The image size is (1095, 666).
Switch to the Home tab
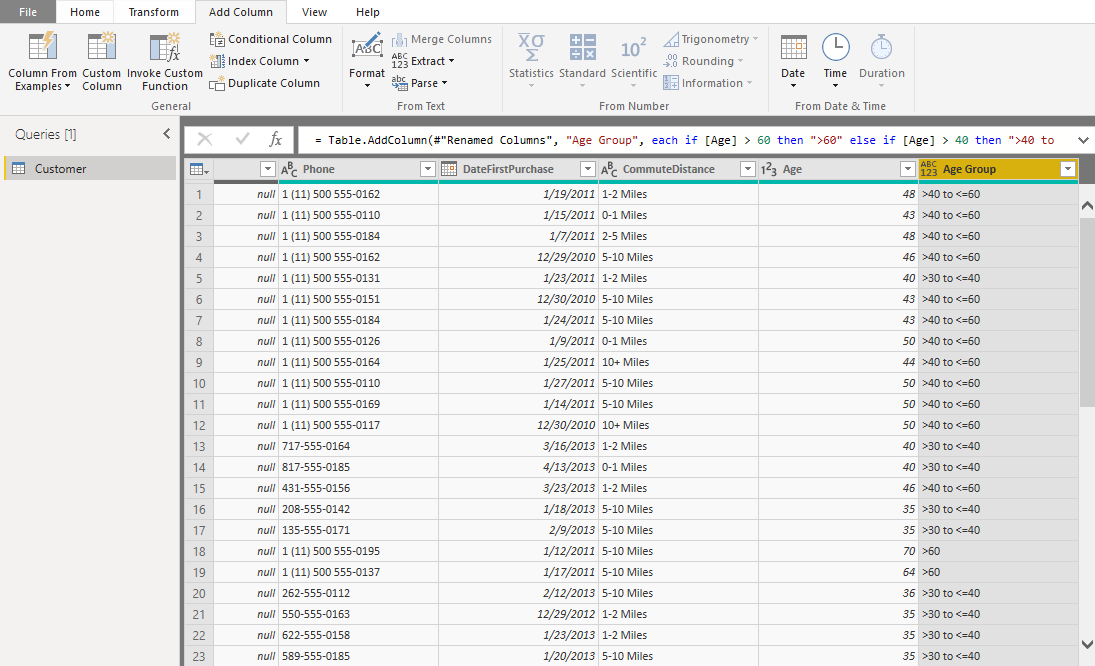point(84,12)
